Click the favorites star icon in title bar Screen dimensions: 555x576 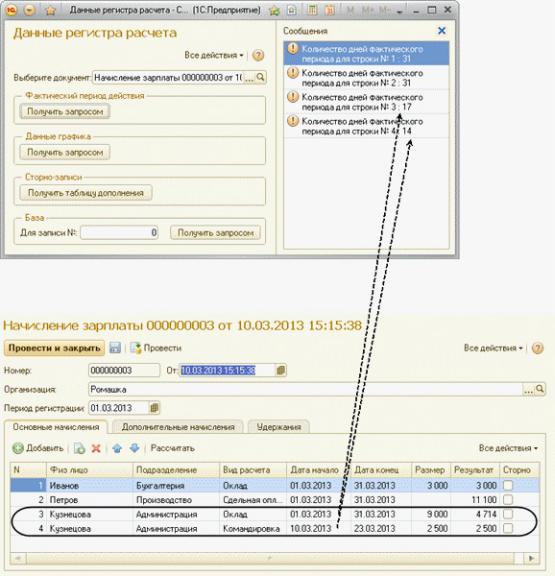[51, 10]
